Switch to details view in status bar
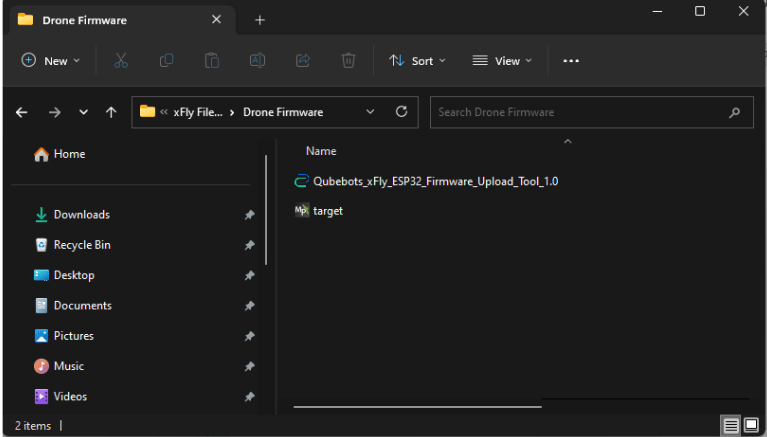The image size is (767, 437). pos(732,426)
